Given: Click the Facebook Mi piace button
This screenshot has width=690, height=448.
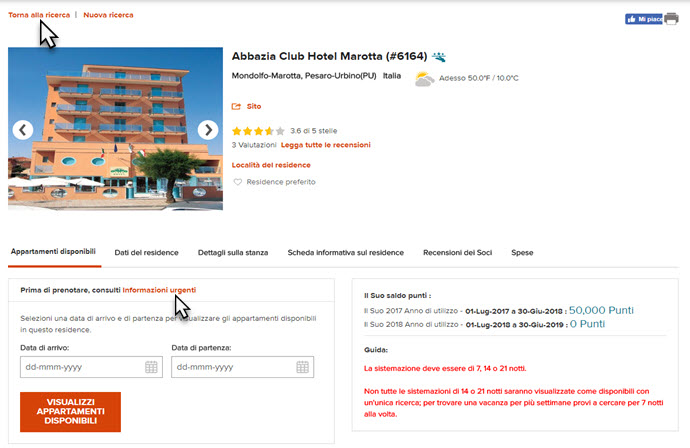Looking at the screenshot, I should 643,18.
